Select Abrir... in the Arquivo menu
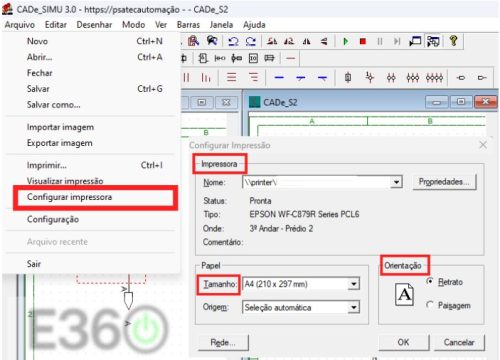 coord(95,57)
